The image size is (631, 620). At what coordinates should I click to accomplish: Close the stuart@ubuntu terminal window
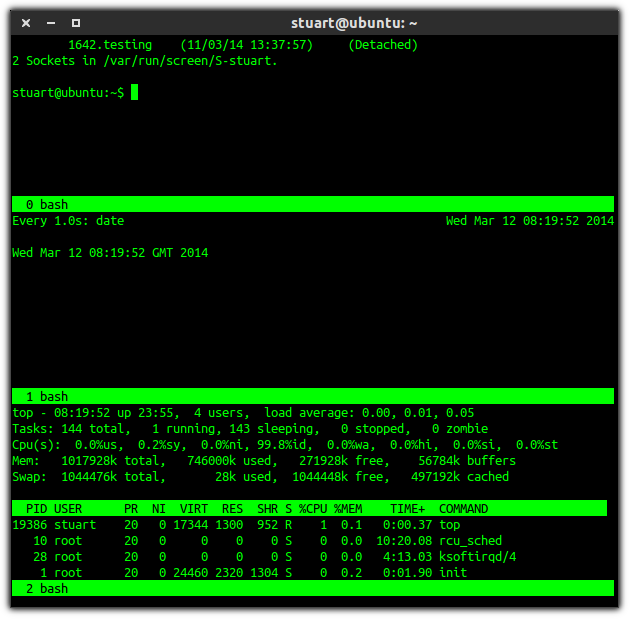pyautogui.click(x=26, y=23)
